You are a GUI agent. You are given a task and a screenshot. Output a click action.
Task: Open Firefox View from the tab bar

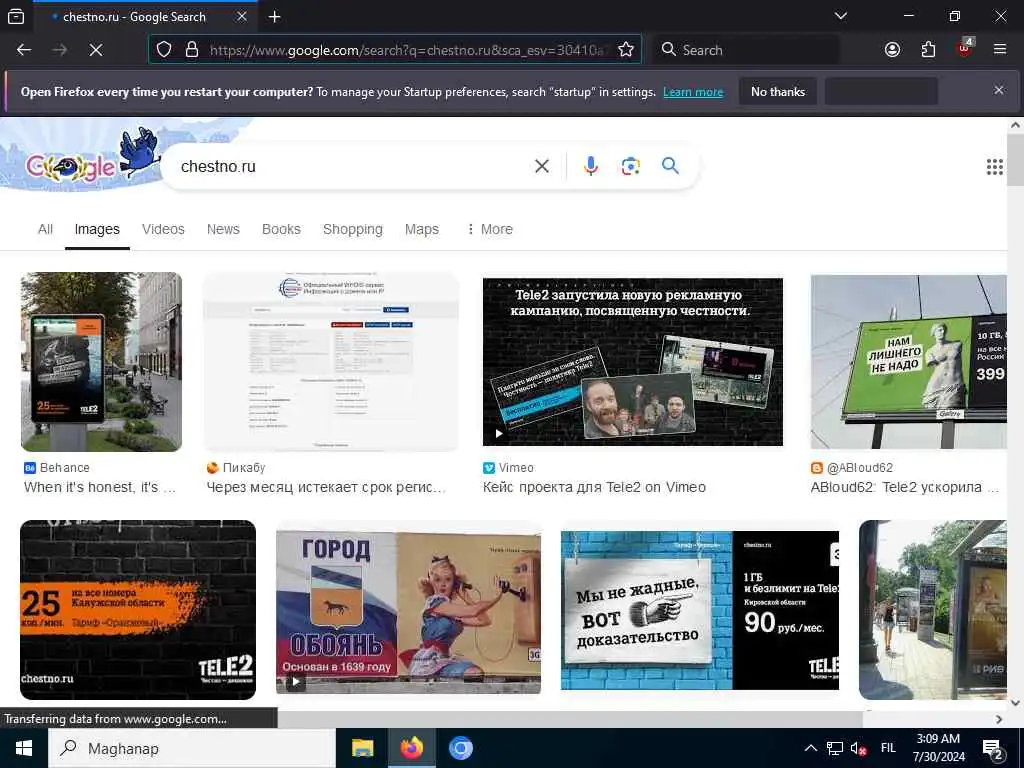coord(16,16)
